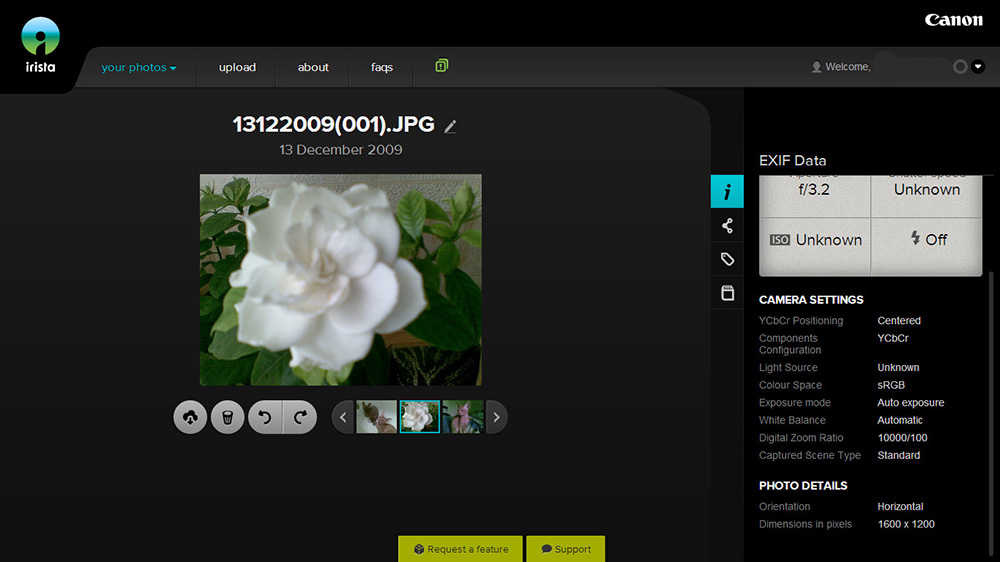The image size is (1000, 562).
Task: Select white flower filmstrip thumbnail
Action: click(x=420, y=417)
